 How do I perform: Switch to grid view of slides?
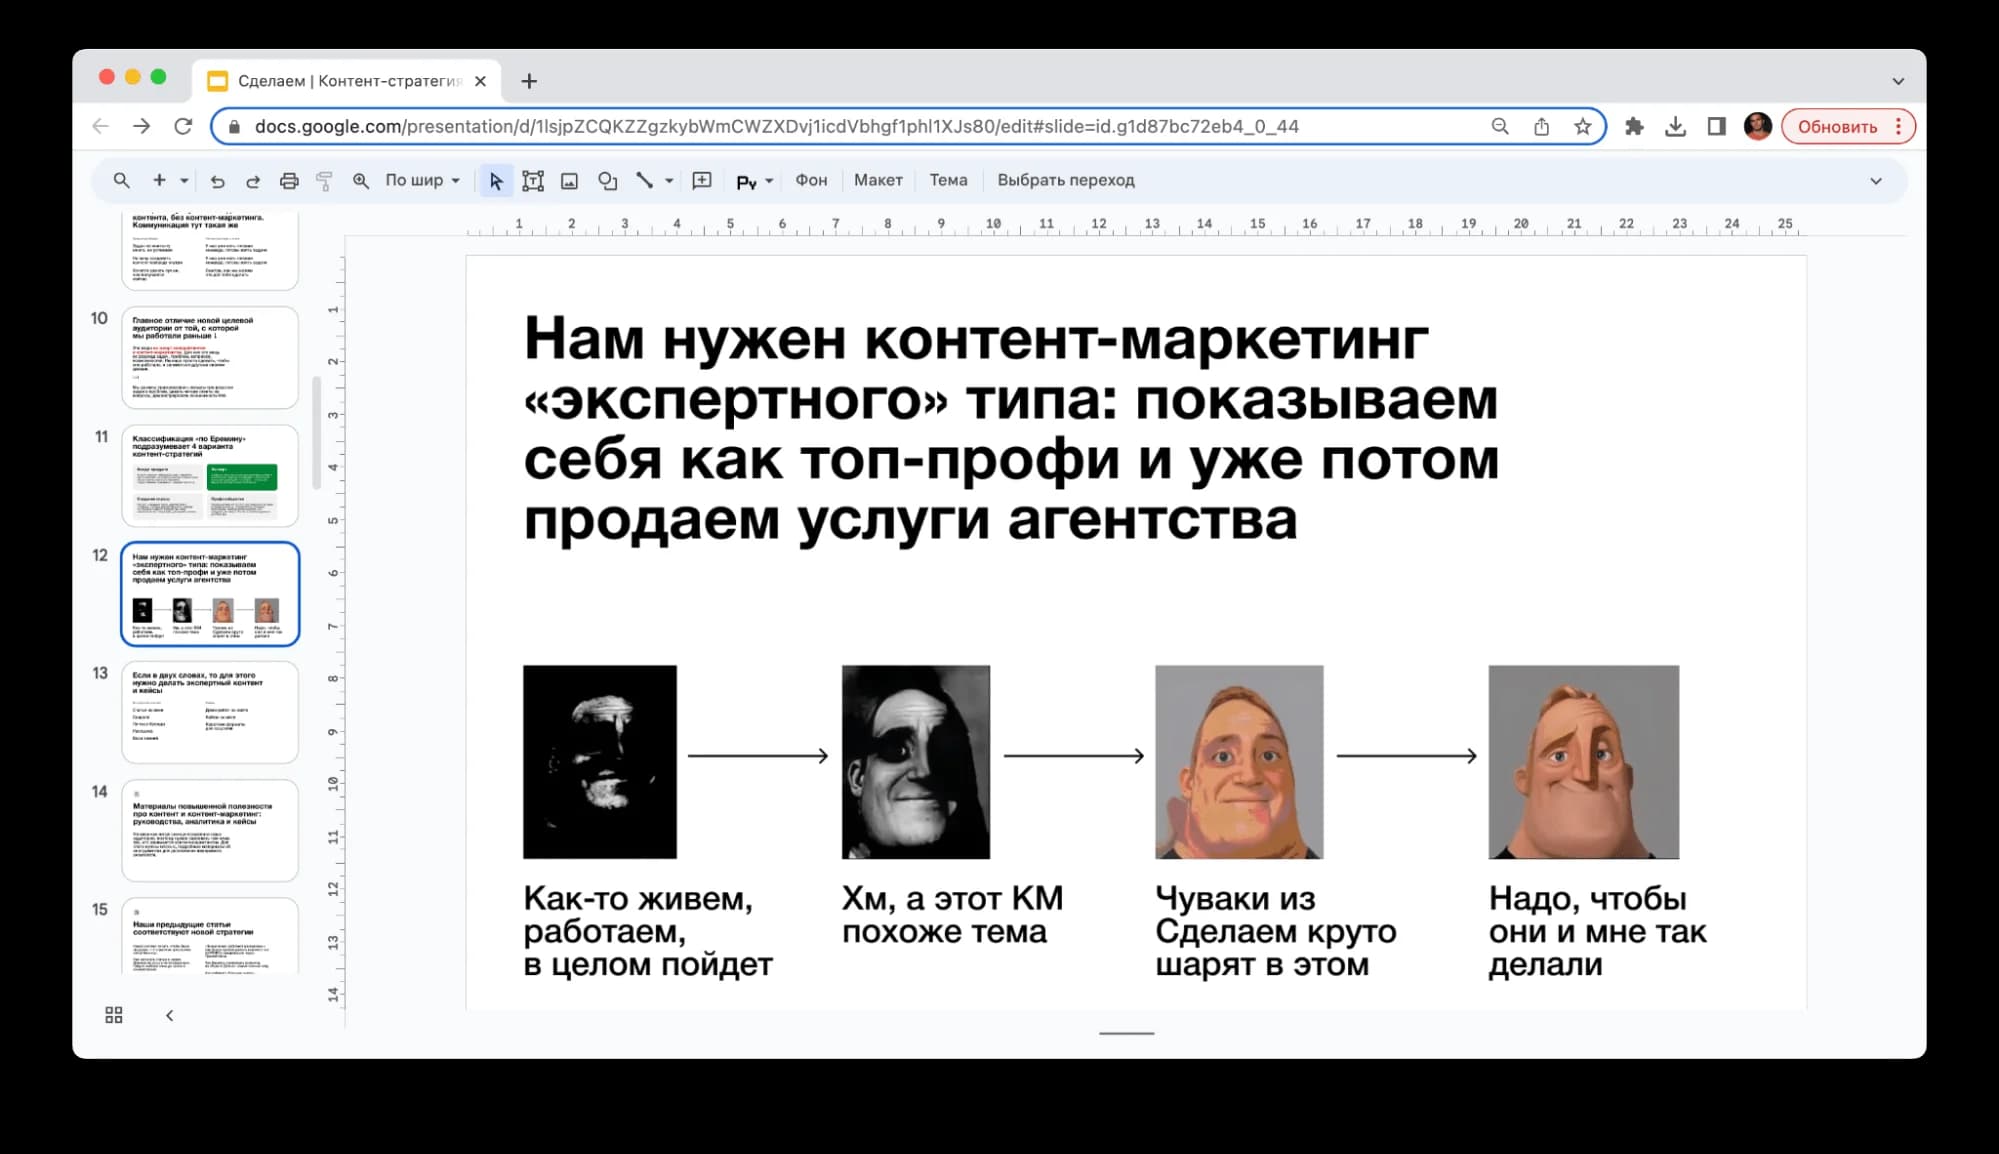pyautogui.click(x=113, y=1014)
